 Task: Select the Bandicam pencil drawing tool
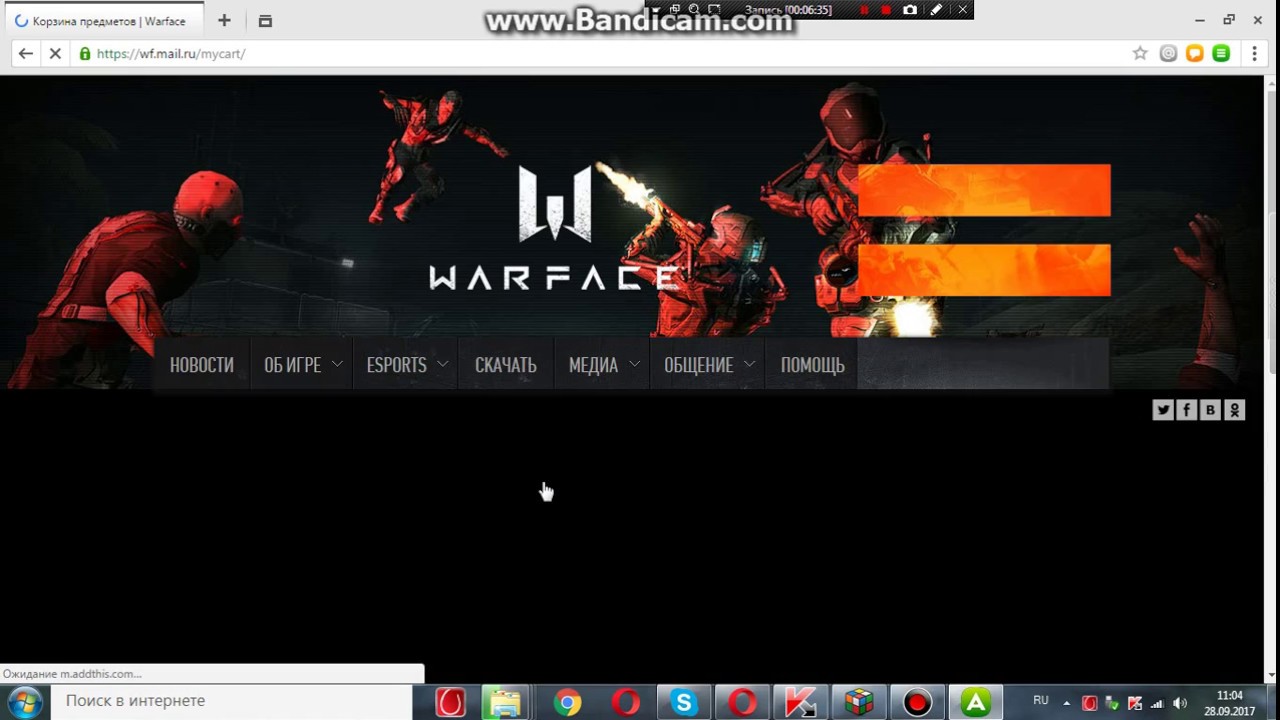936,10
